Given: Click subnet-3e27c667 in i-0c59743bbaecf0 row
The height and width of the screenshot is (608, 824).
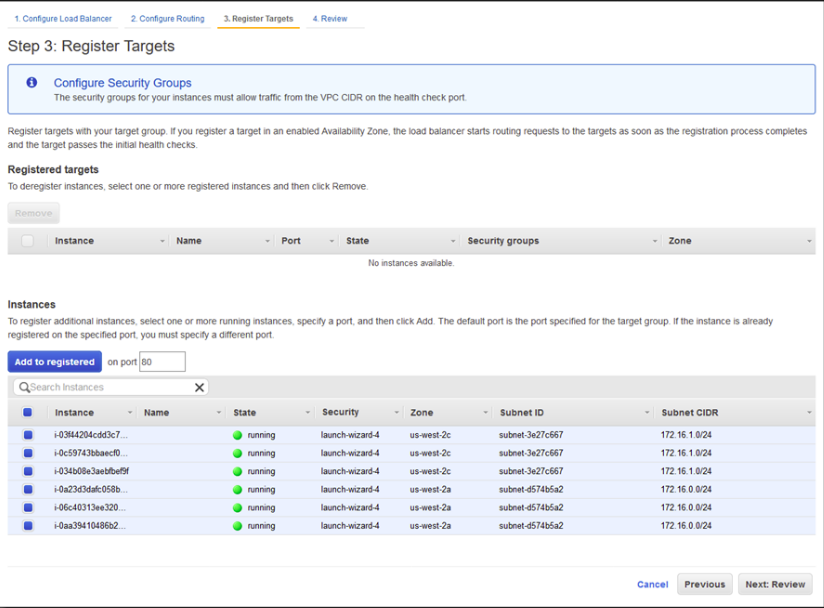Looking at the screenshot, I should click(531, 453).
